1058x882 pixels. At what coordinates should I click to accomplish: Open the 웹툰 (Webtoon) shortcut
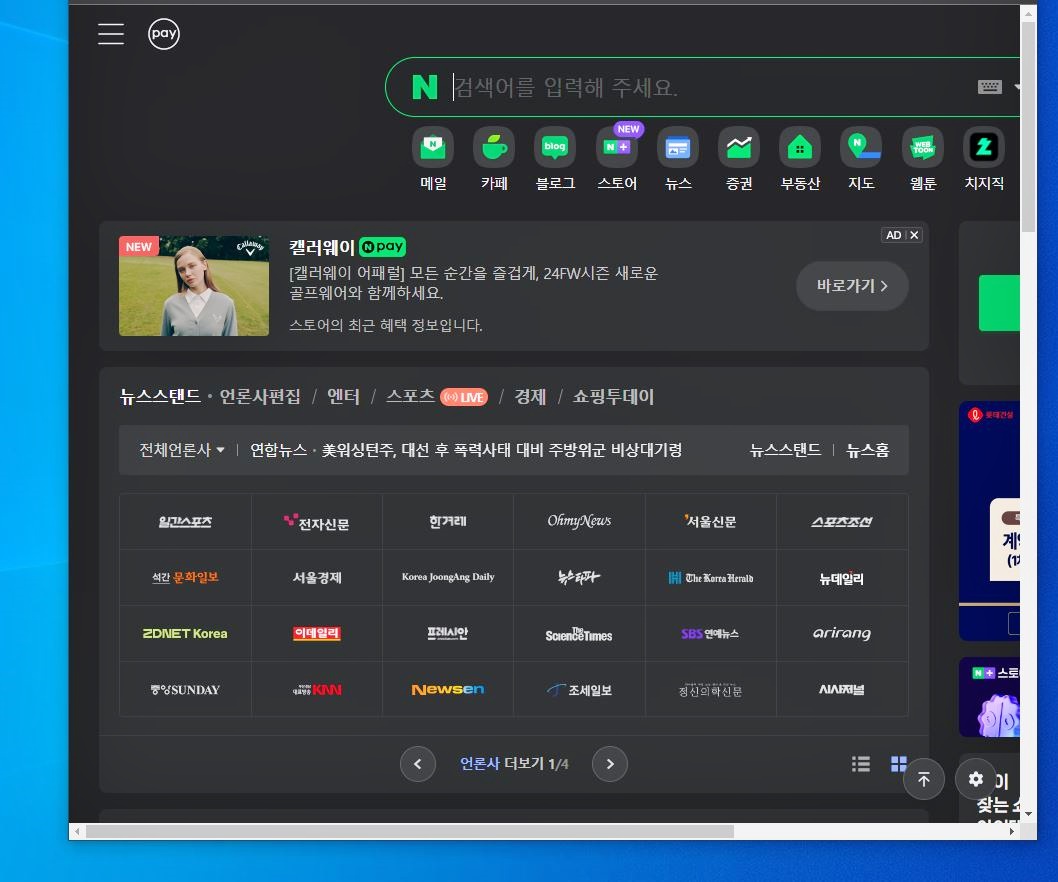923,159
